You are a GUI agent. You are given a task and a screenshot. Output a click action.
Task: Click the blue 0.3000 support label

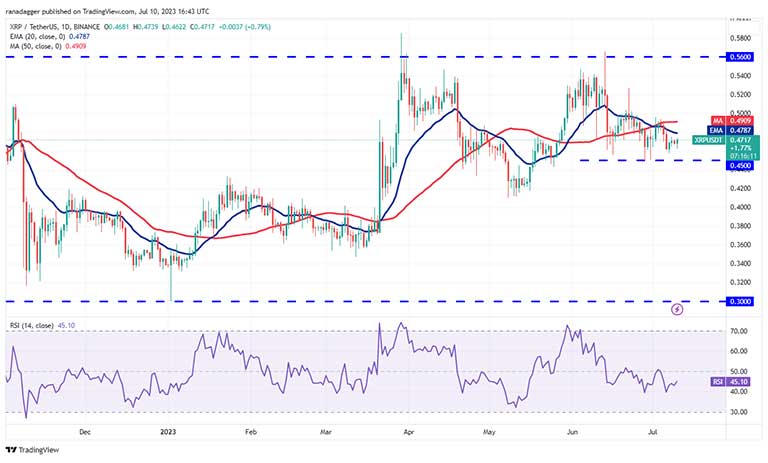(739, 301)
